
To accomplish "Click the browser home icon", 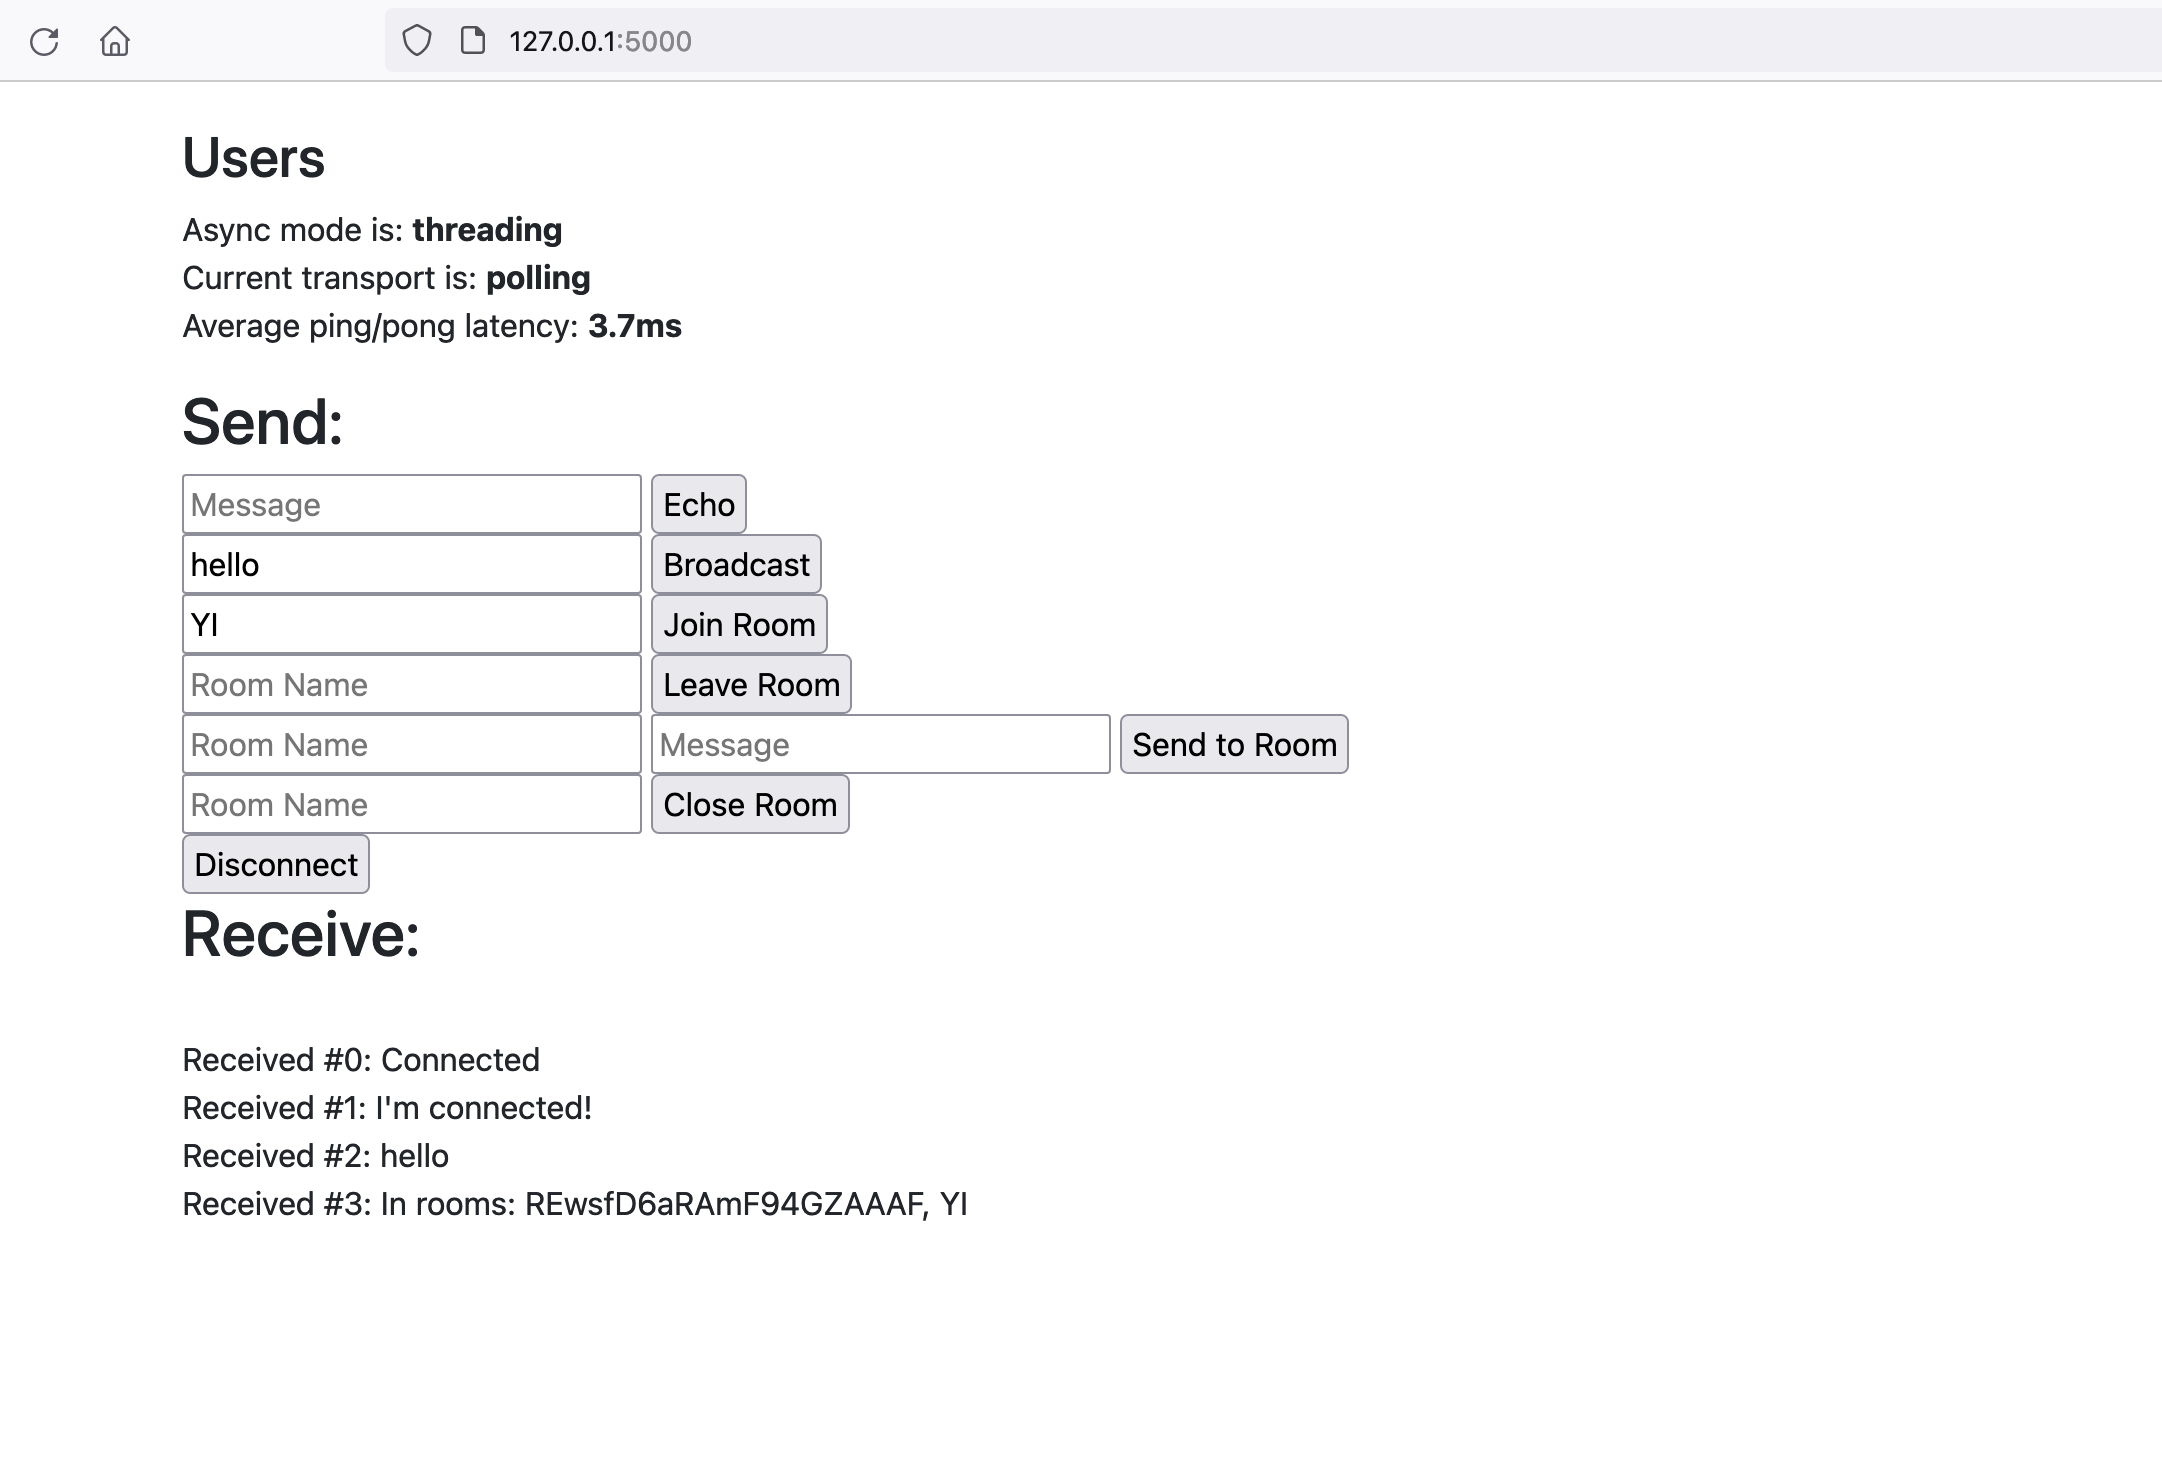I will click(114, 42).
